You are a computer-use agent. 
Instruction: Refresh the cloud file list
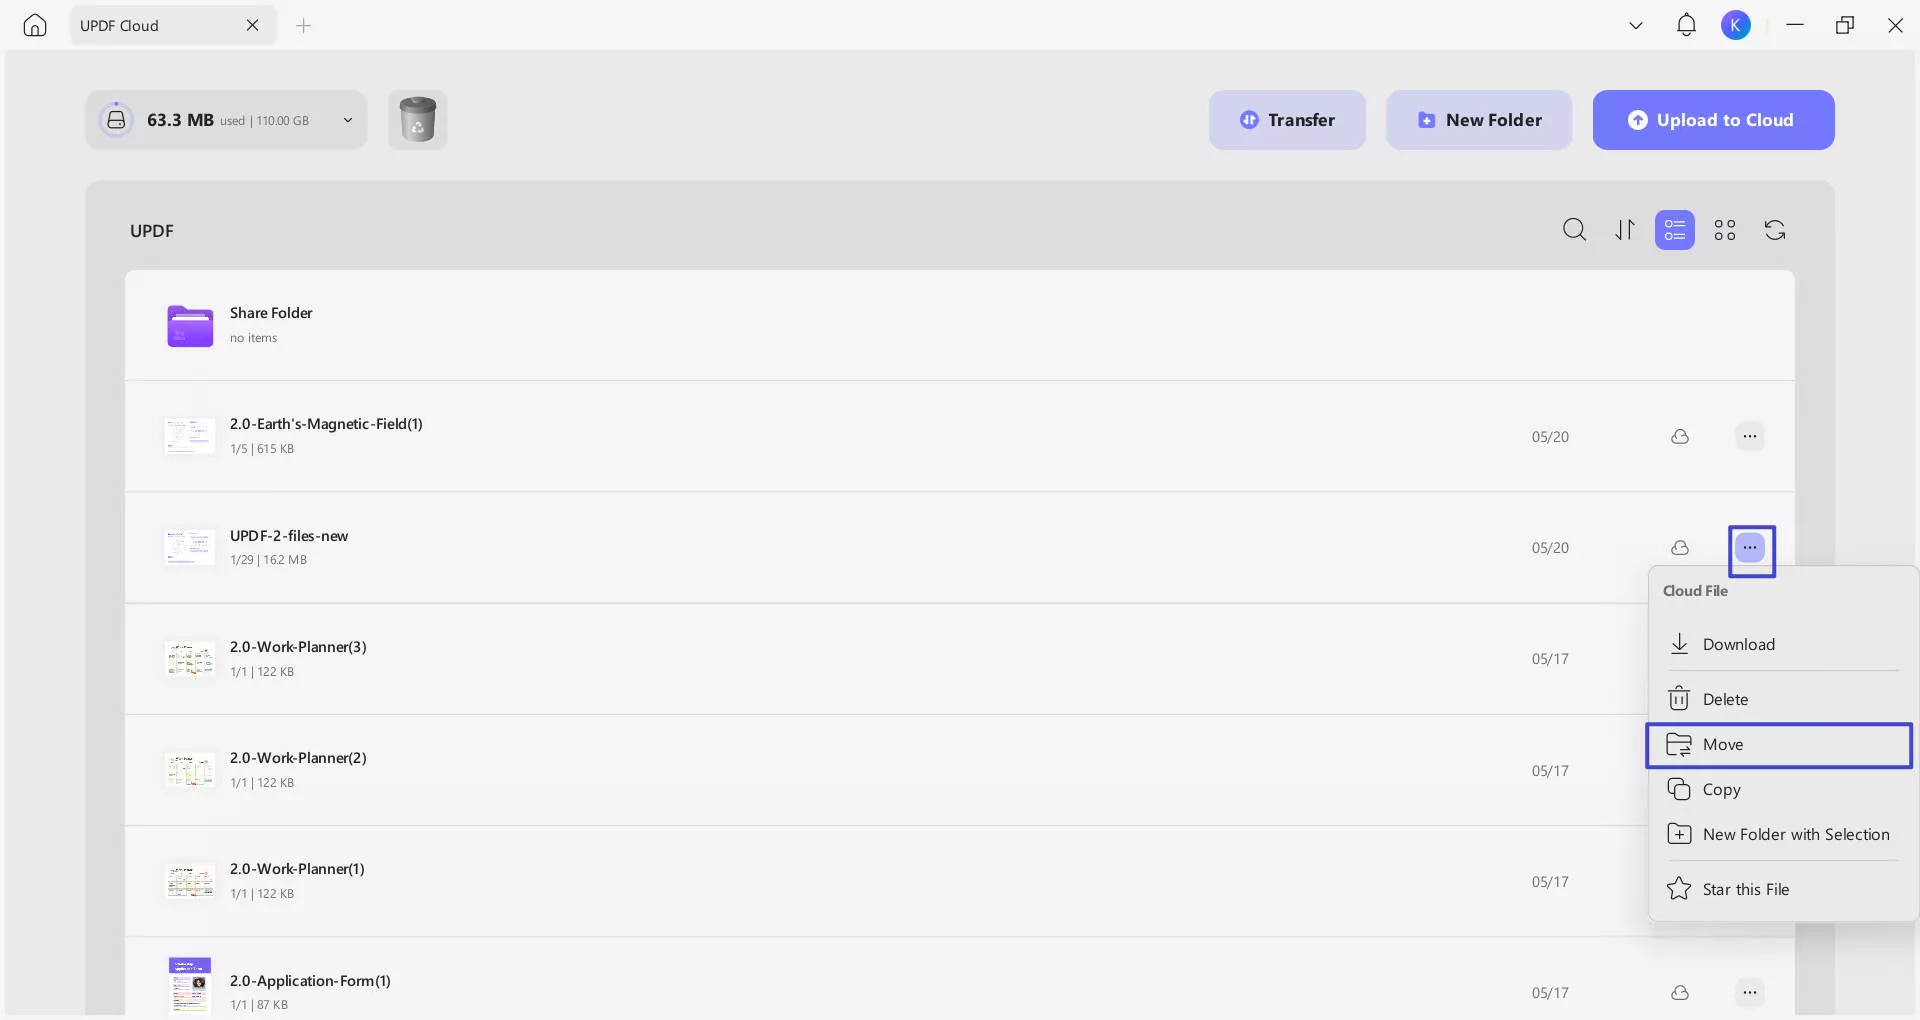(x=1775, y=230)
